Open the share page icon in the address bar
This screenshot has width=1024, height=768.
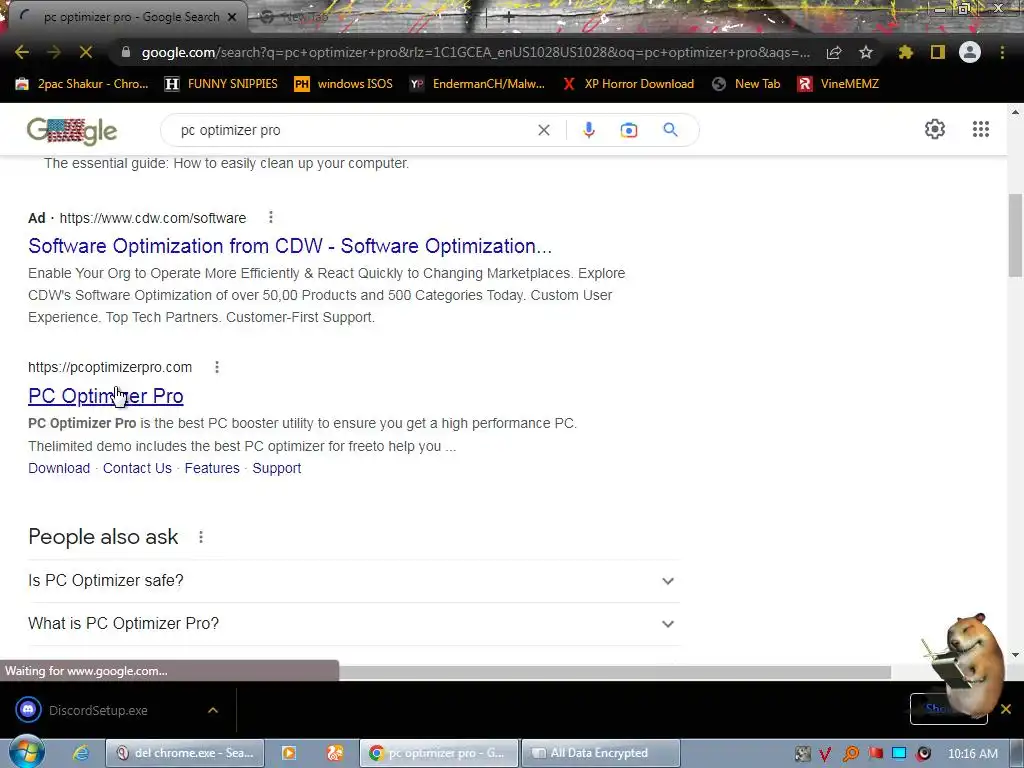834,53
